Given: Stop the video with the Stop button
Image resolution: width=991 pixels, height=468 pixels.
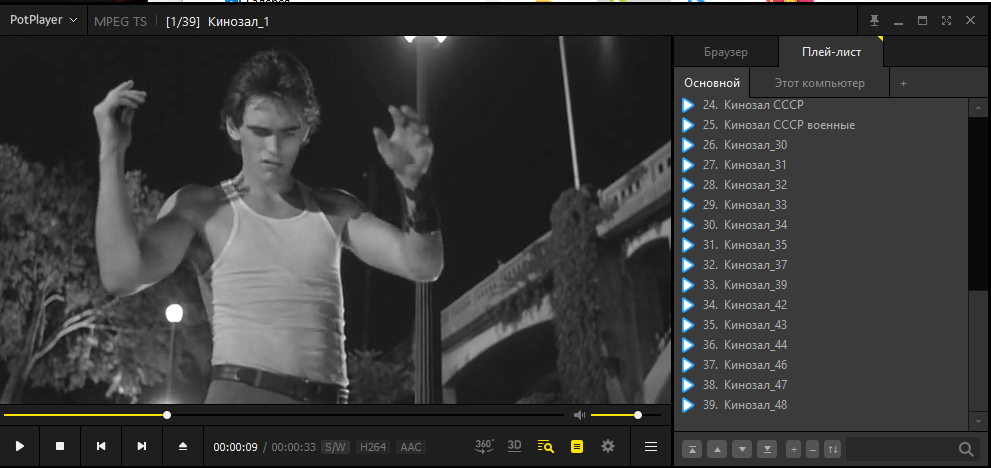Looking at the screenshot, I should pos(60,446).
